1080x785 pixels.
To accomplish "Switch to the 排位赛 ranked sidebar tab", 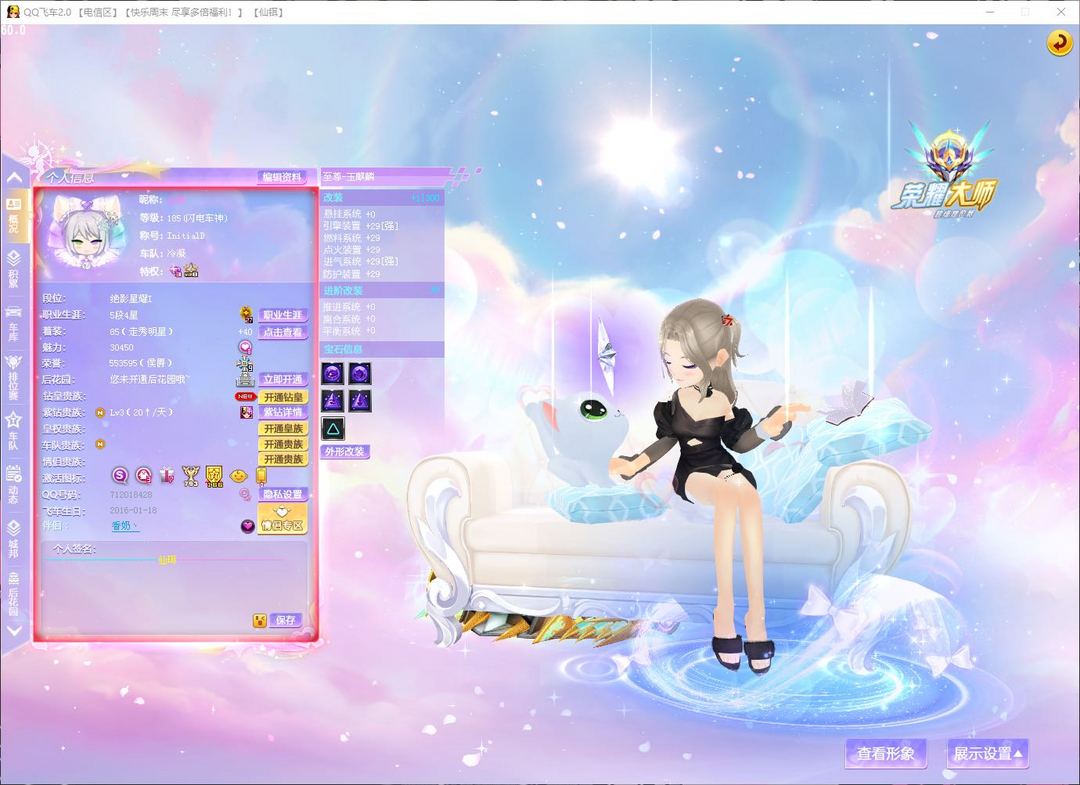I will pos(13,376).
